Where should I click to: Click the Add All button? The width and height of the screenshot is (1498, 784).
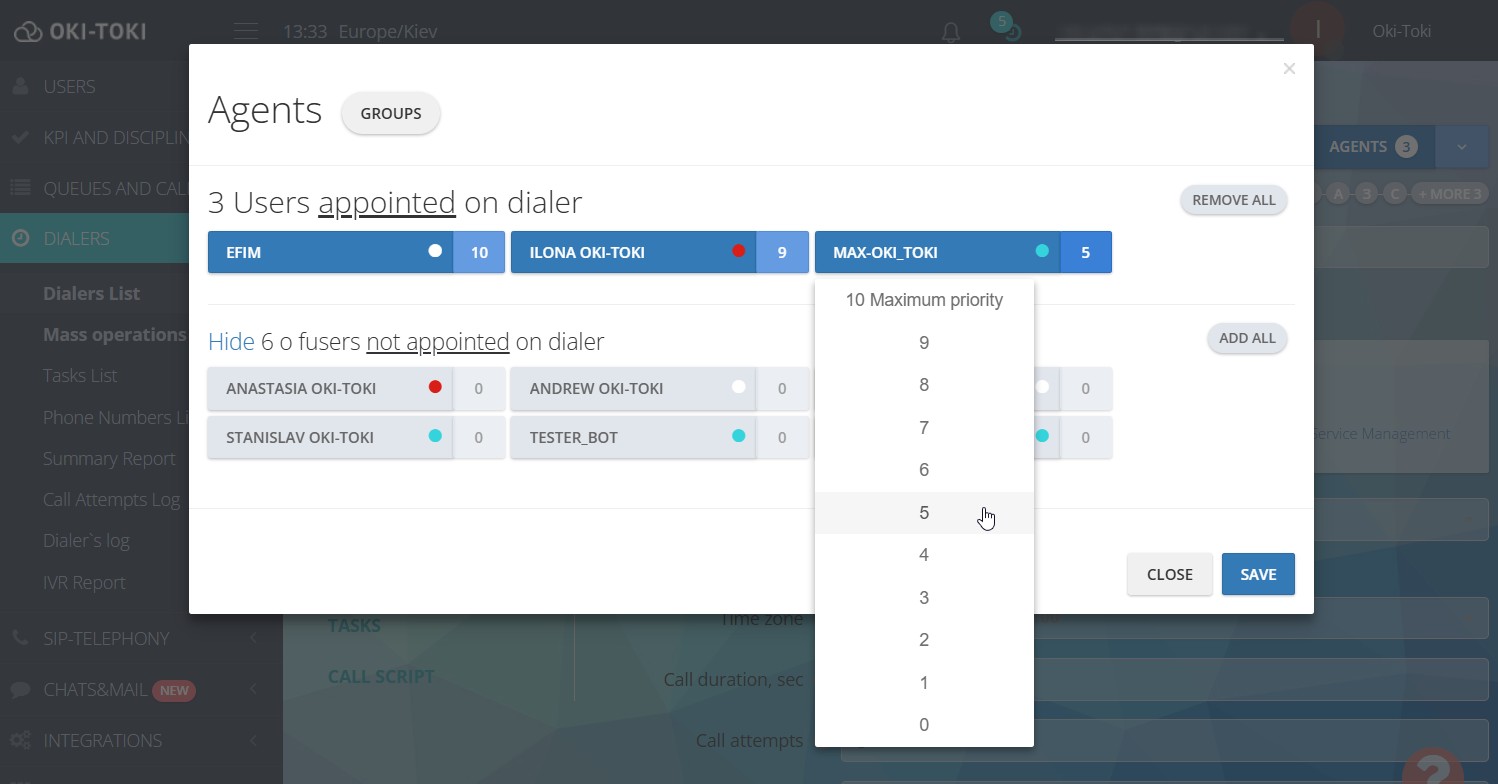pyautogui.click(x=1247, y=338)
